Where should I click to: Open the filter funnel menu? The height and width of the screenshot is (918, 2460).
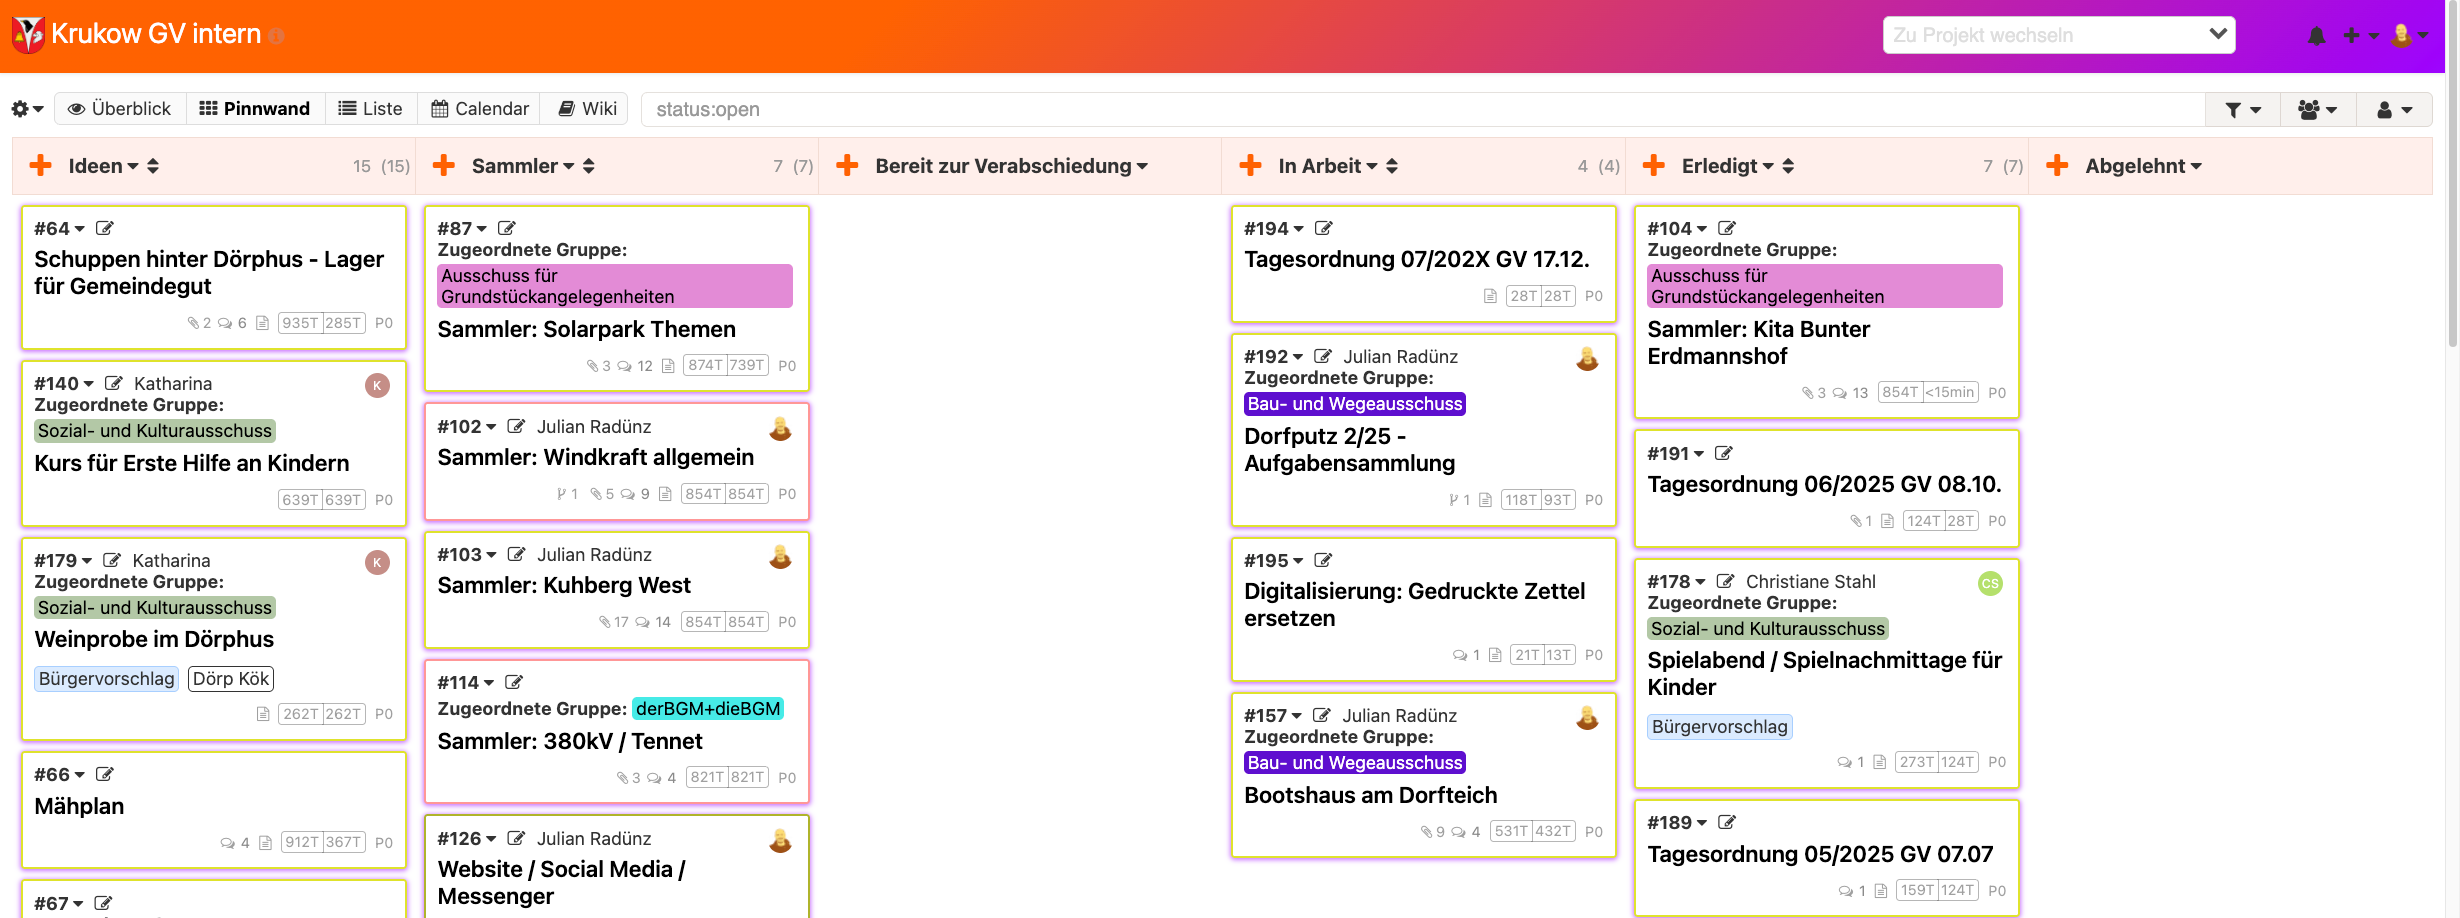click(x=2242, y=110)
